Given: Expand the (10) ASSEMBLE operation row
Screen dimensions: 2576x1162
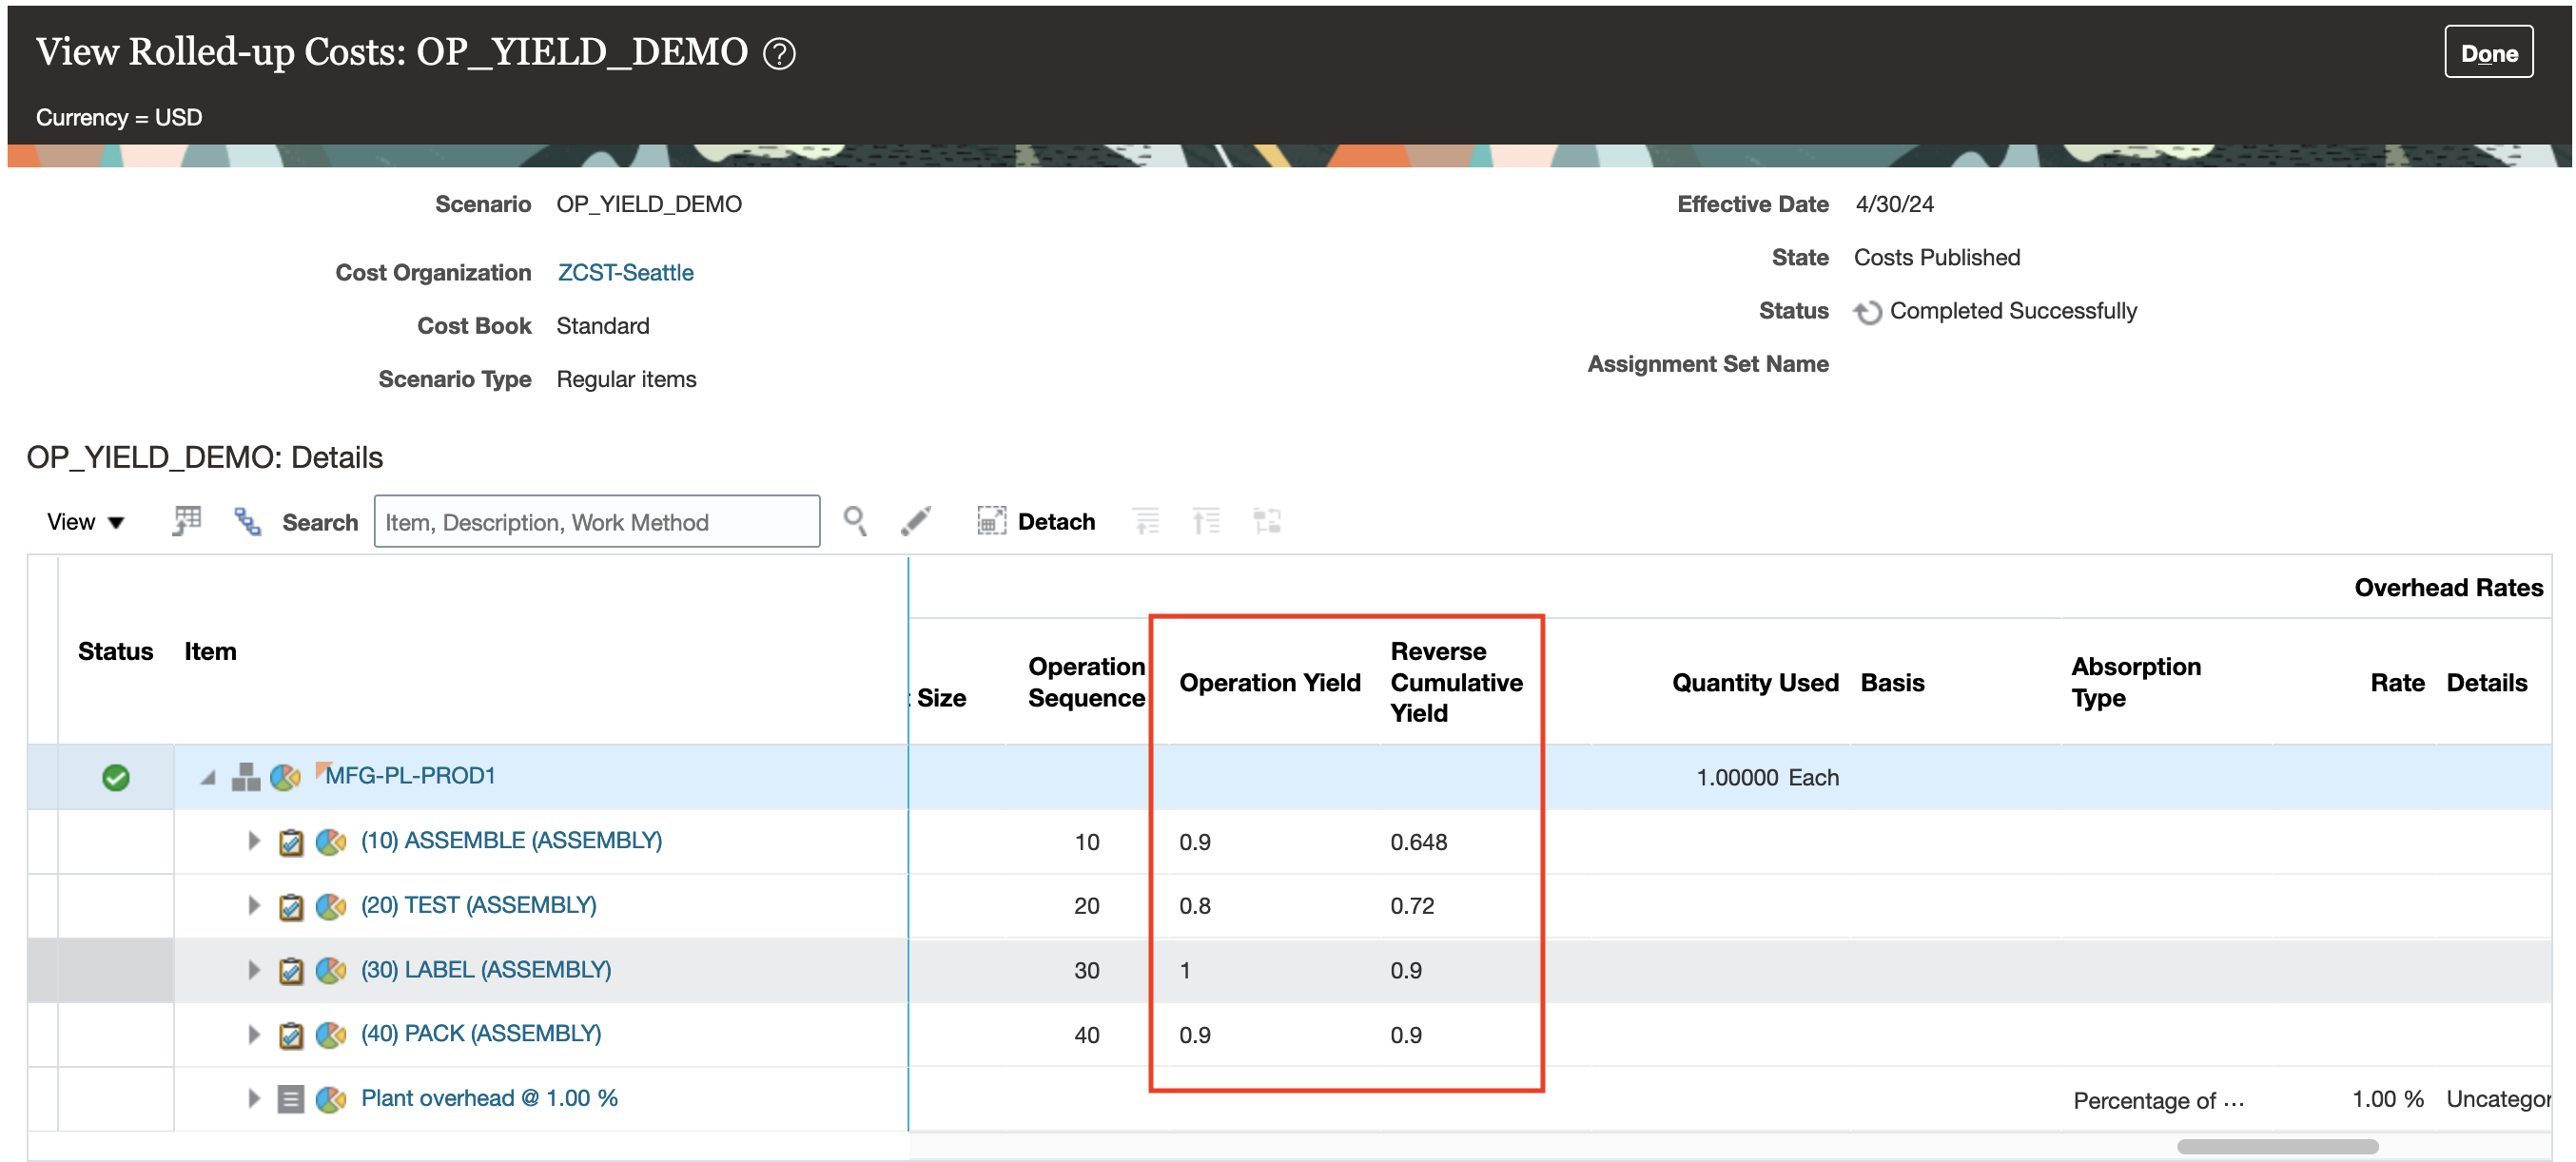Looking at the screenshot, I should pos(253,841).
